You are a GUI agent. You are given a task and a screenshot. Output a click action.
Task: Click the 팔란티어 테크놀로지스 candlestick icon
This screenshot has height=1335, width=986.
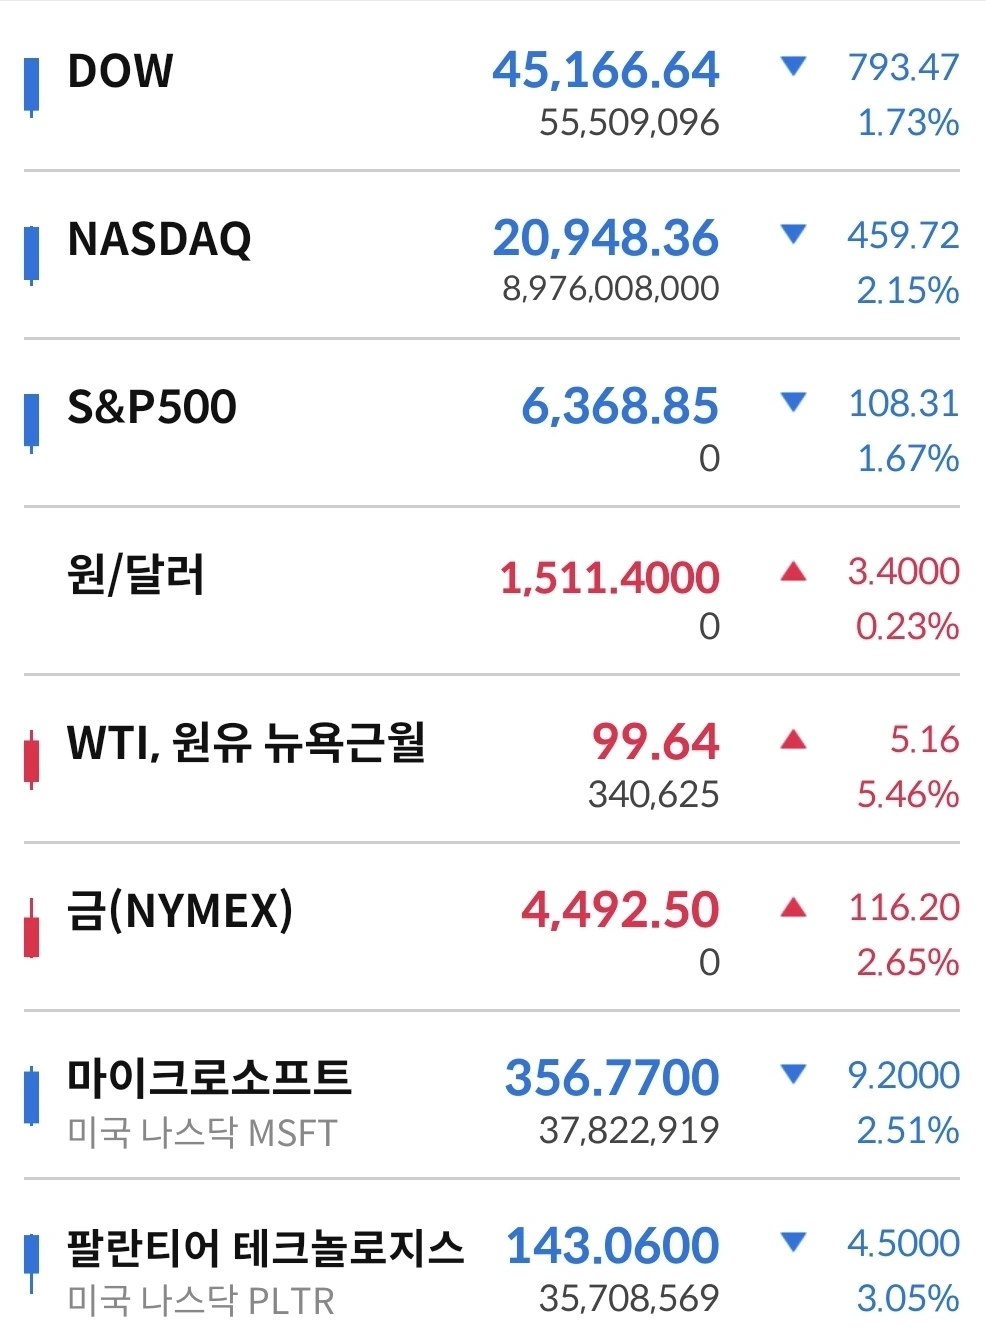coord(32,1264)
